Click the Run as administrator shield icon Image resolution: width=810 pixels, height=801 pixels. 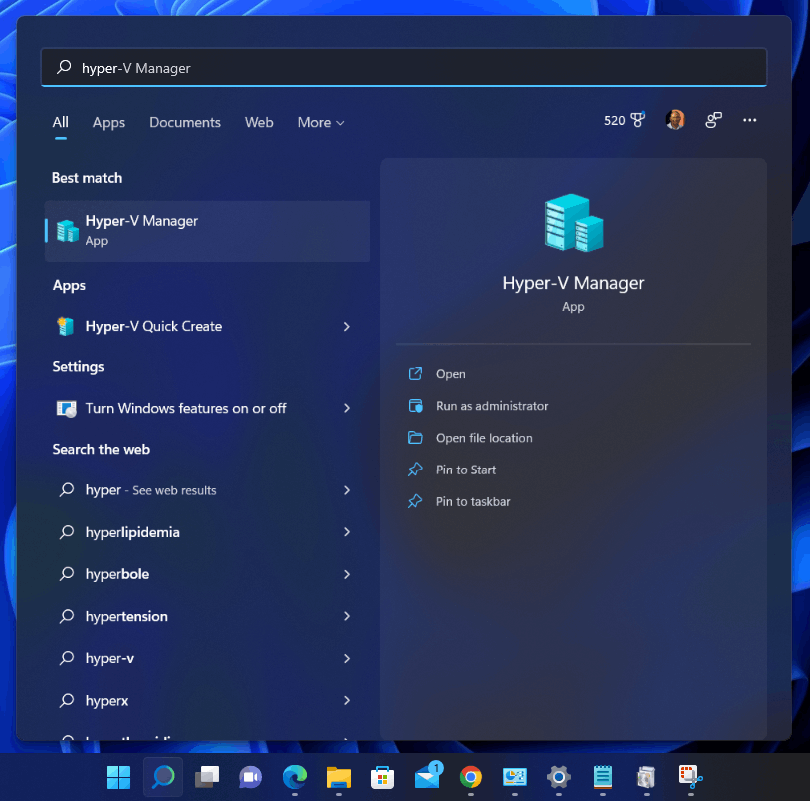coord(415,406)
